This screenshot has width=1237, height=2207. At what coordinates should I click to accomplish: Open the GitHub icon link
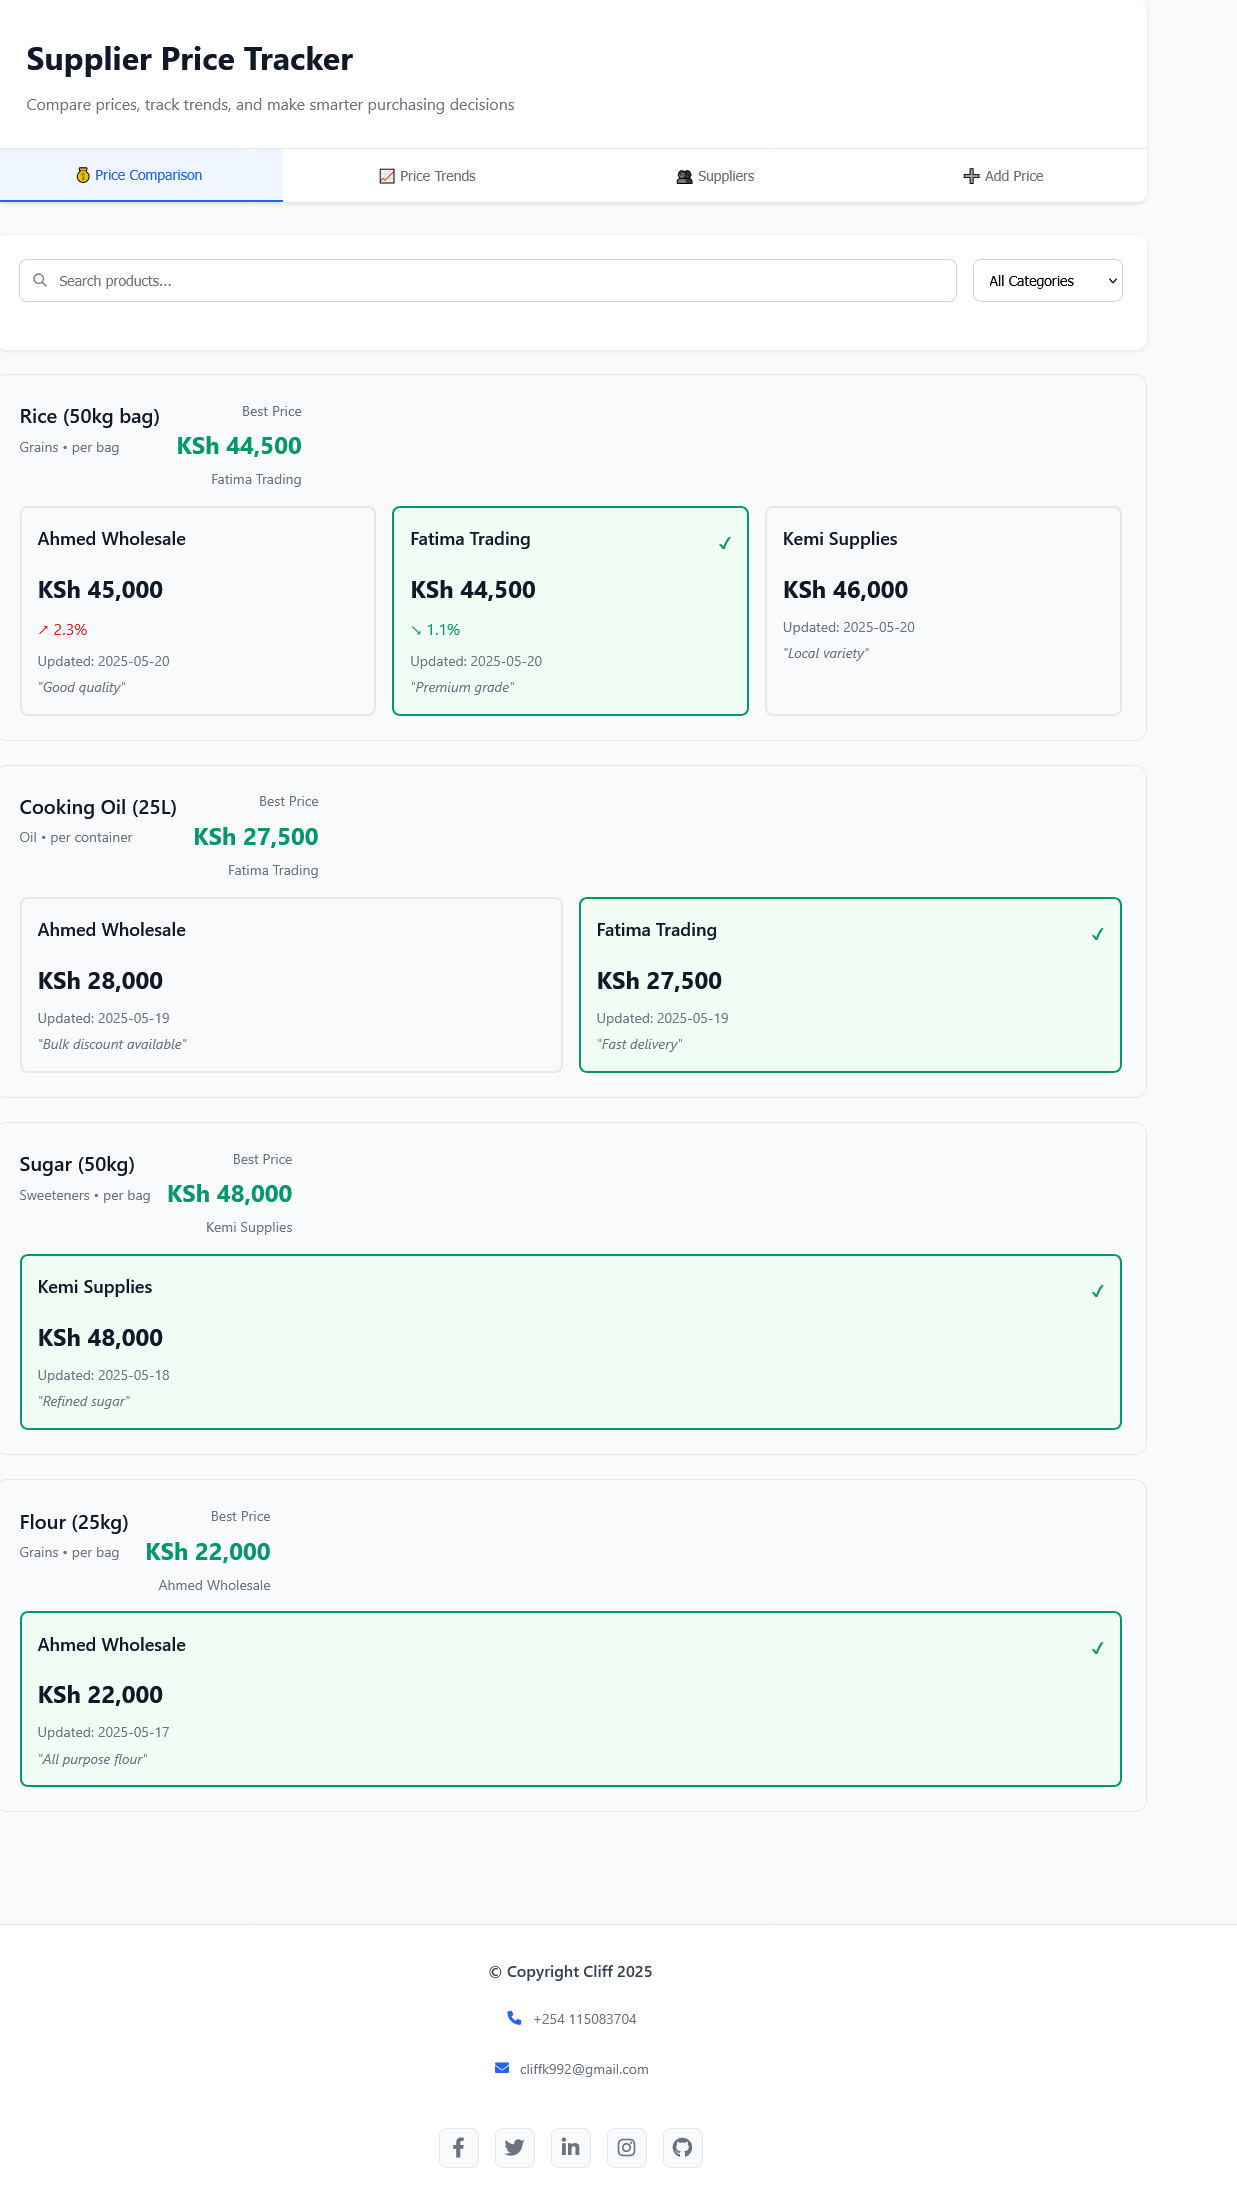[683, 2147]
